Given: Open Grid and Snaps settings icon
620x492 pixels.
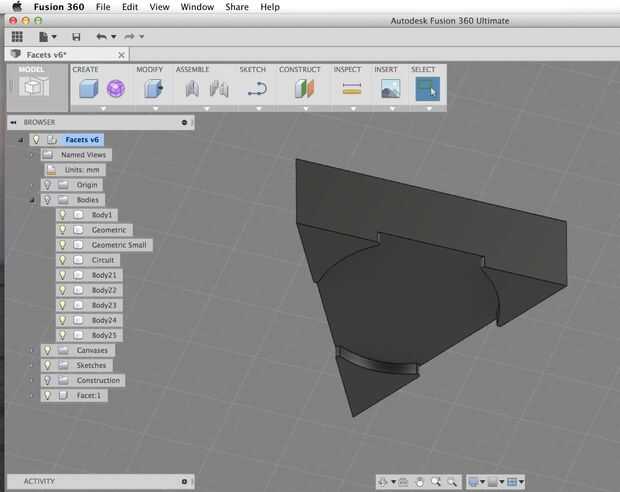Looking at the screenshot, I should coord(493,482).
